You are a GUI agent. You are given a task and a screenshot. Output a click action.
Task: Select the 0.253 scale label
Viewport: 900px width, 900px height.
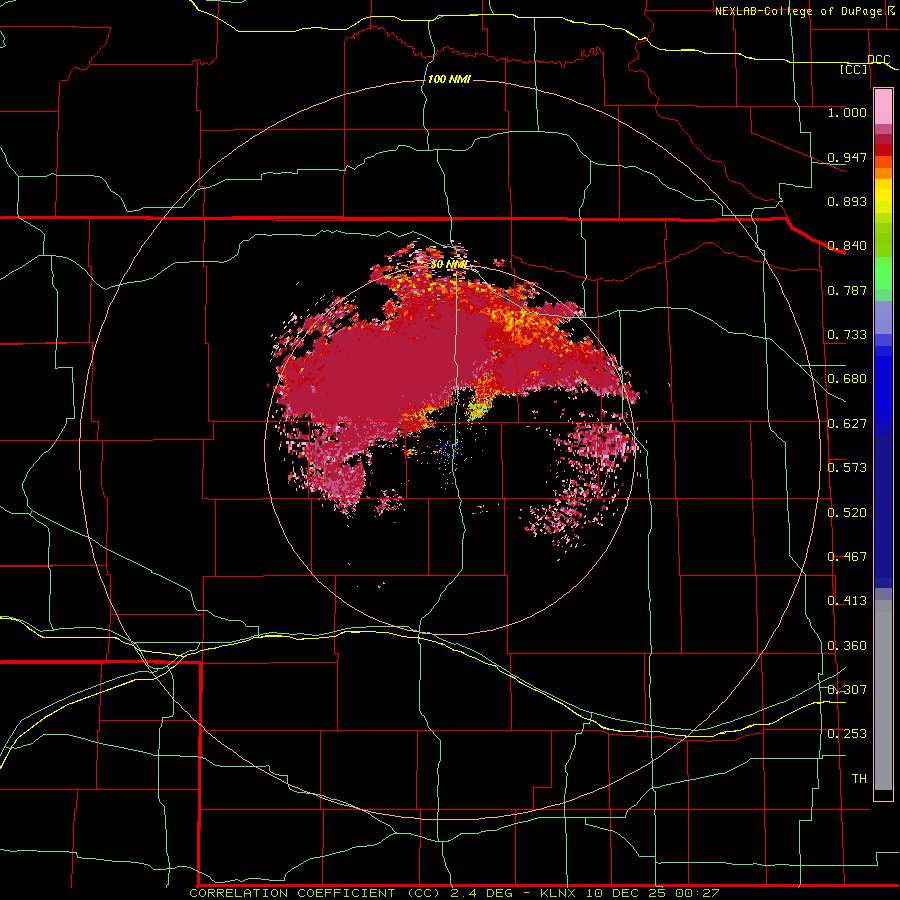coord(847,734)
